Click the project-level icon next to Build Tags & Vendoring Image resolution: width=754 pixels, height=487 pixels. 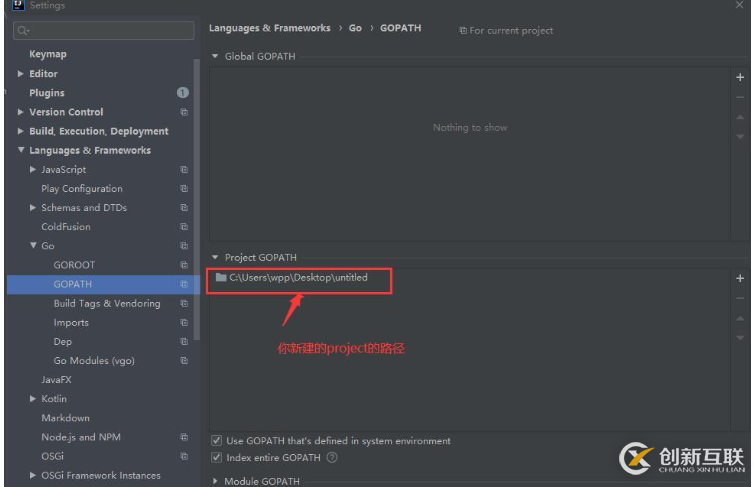point(184,303)
